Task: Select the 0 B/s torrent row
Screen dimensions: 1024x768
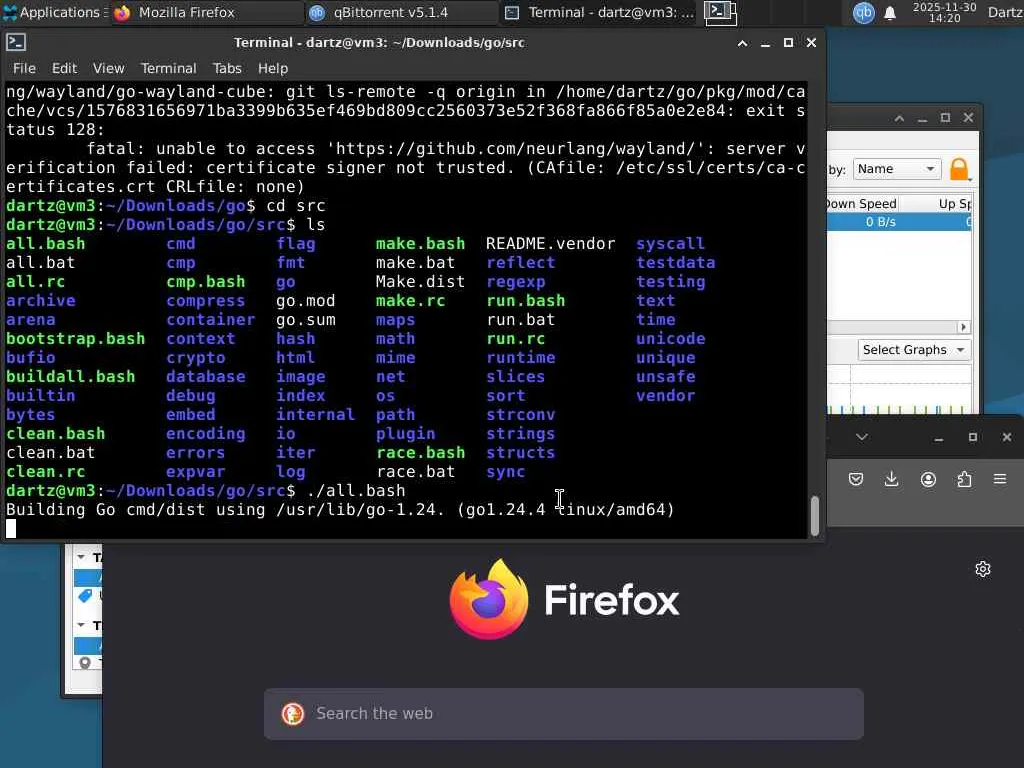Action: tap(899, 222)
